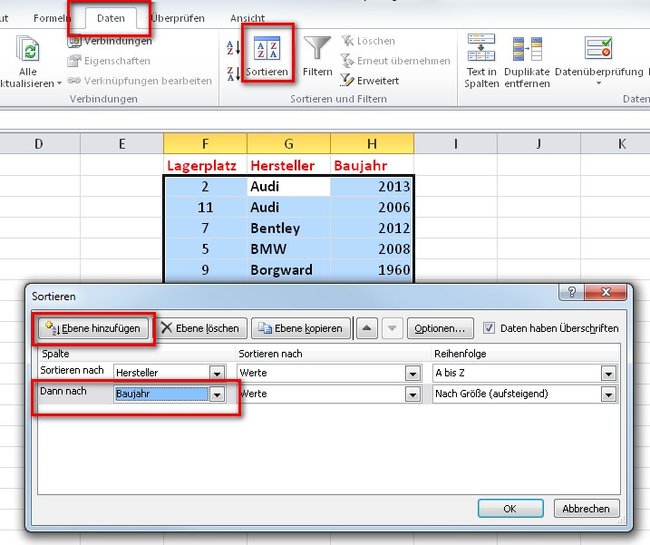The height and width of the screenshot is (545, 650).
Task: Move sort level down with arrow
Action: click(392, 328)
